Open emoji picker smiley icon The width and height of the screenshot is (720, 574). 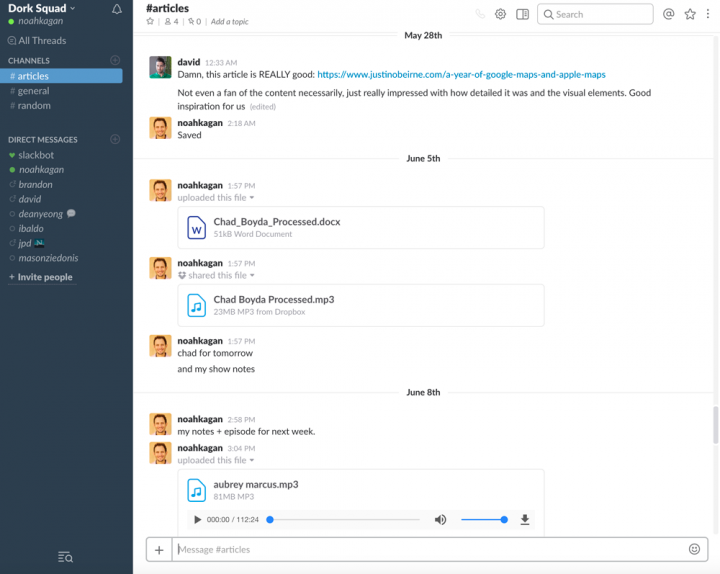[x=694, y=549]
